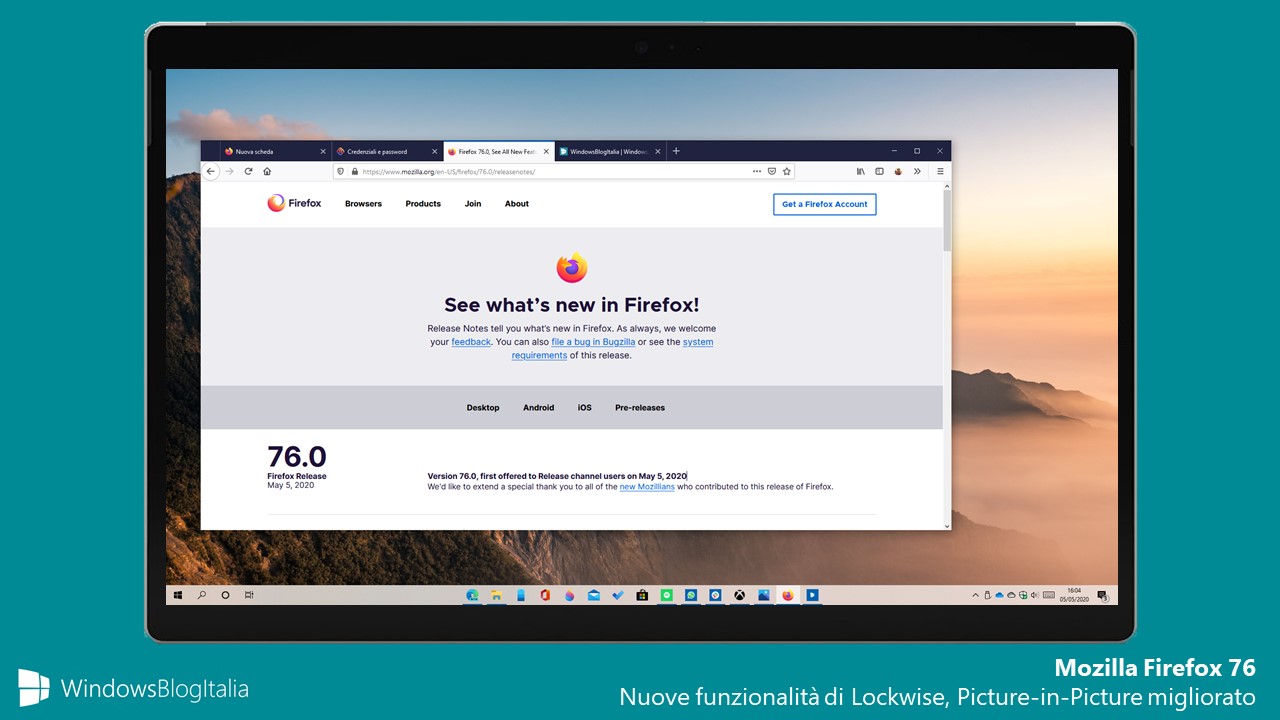Click the Firefox logo in the page header
Image resolution: width=1280 pixels, height=720 pixels.
tap(294, 203)
